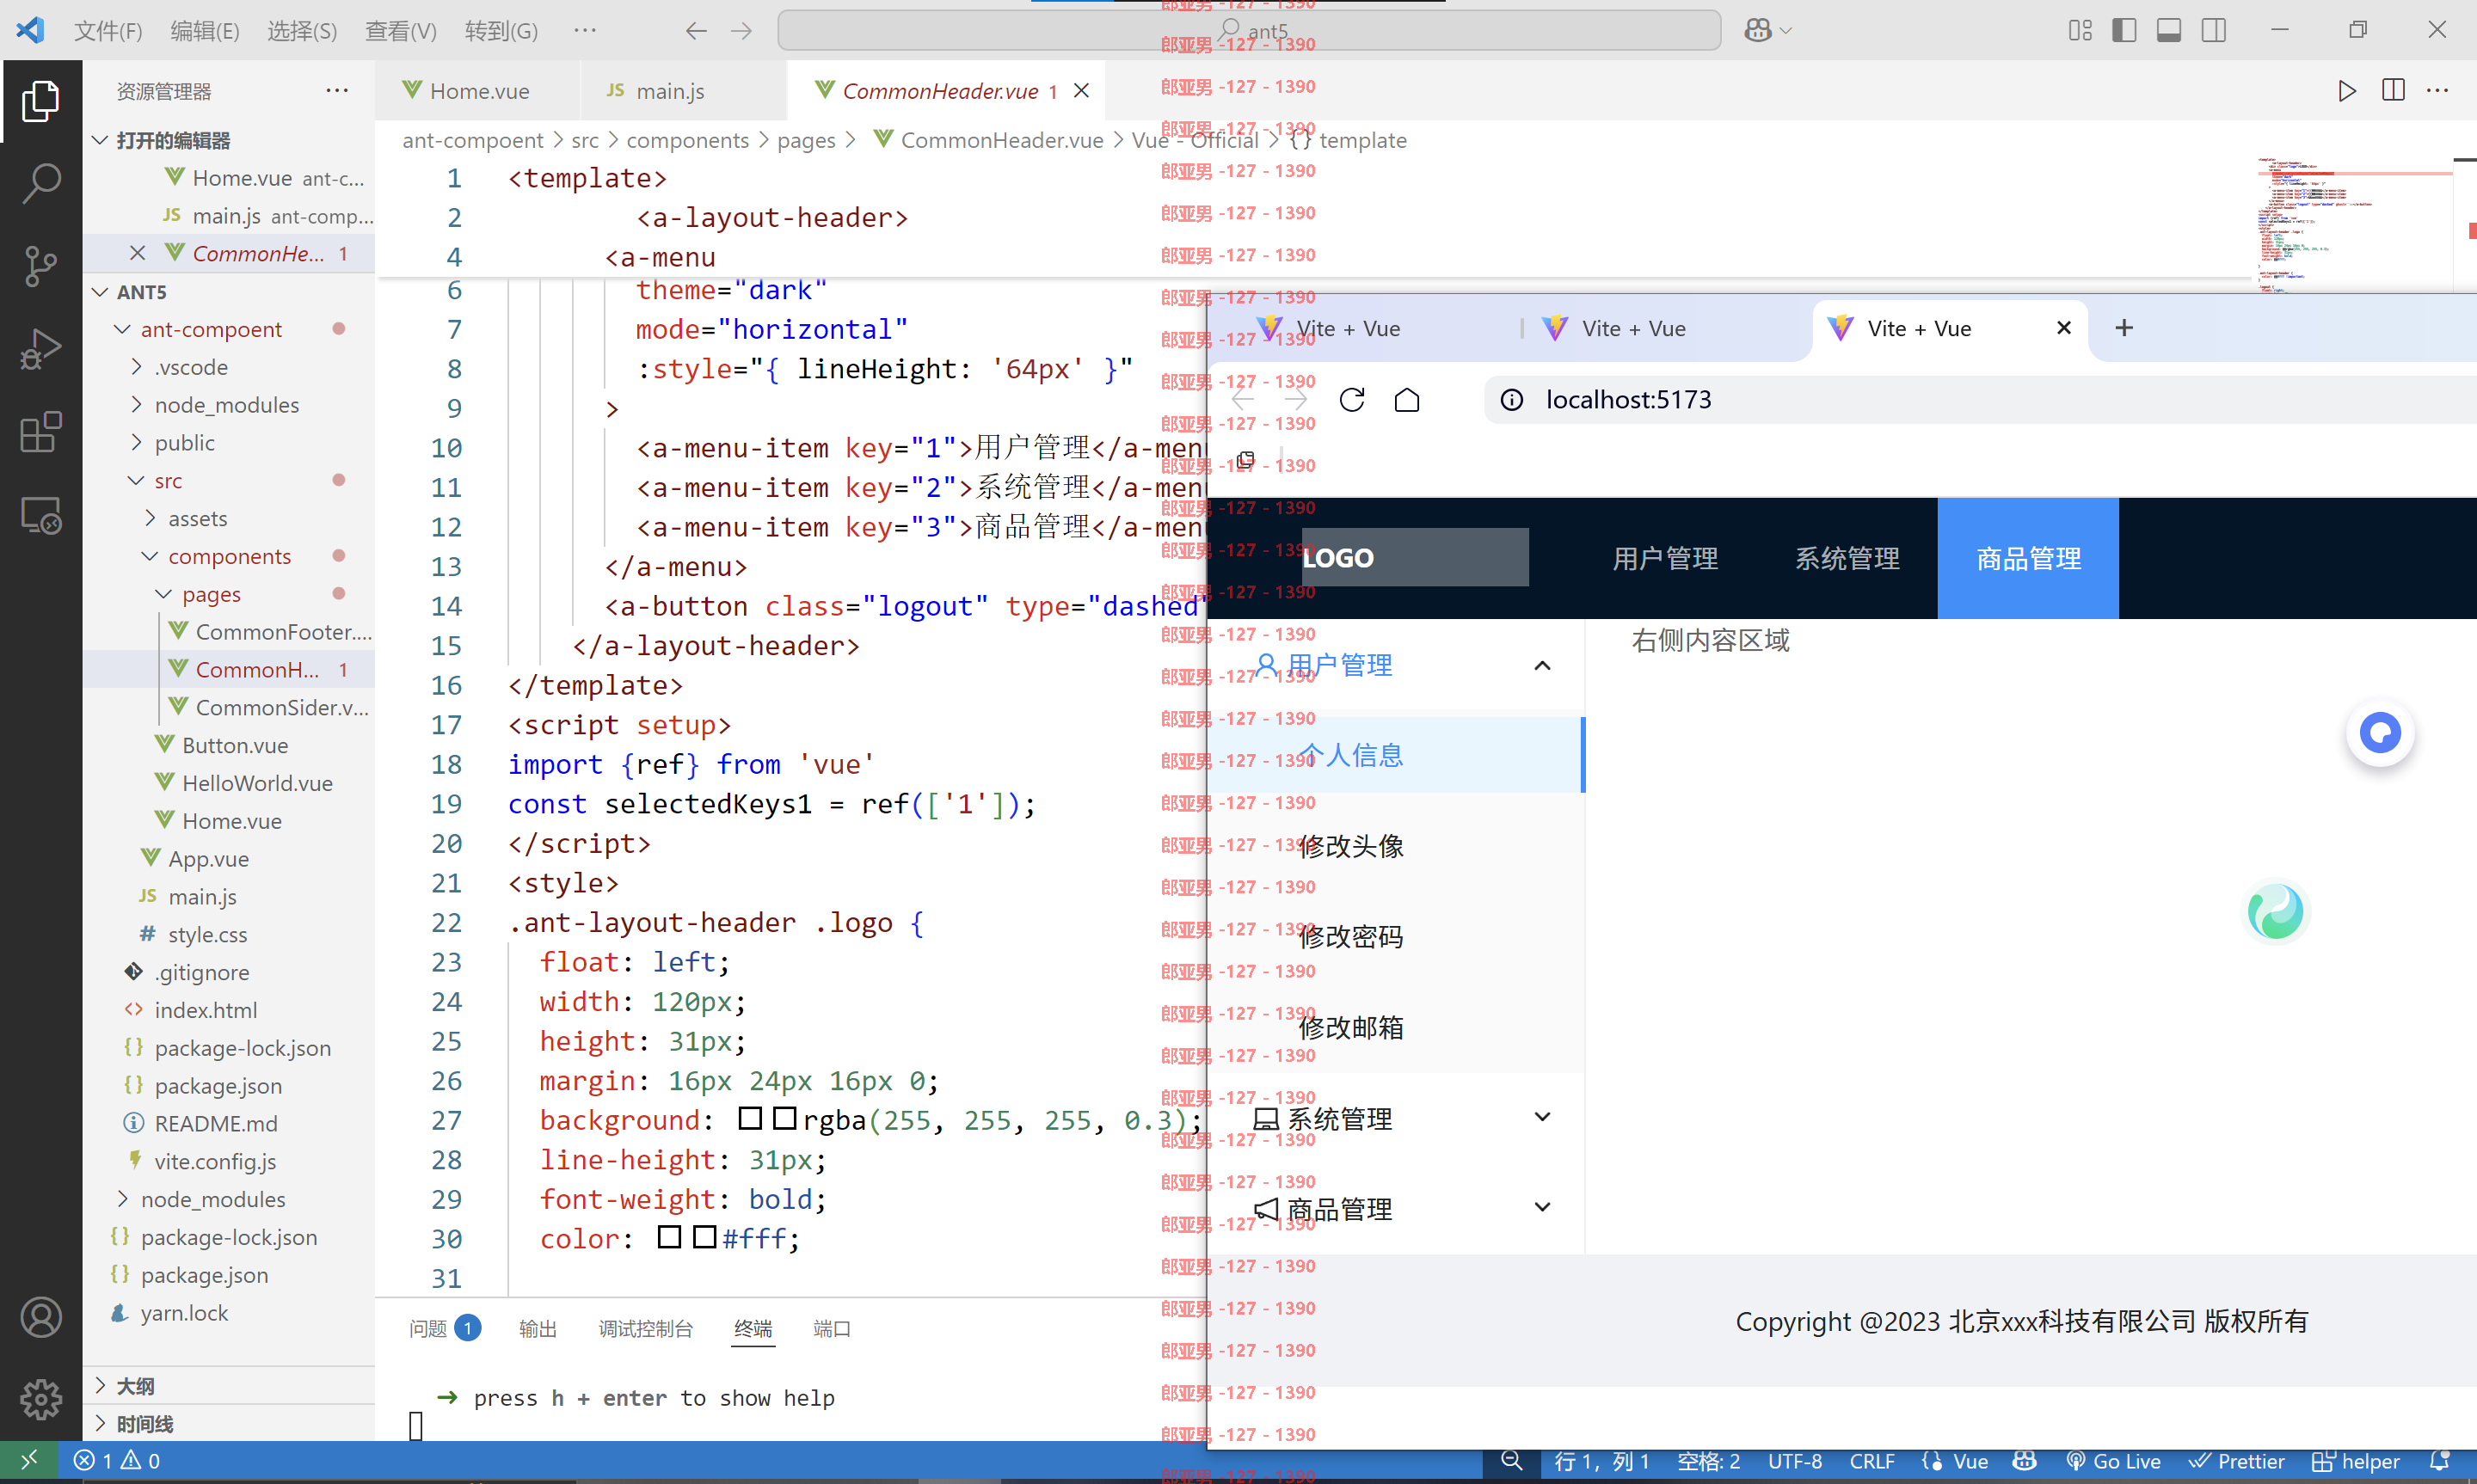
Task: Click zoom magnifier in status bar
Action: coord(1512,1461)
